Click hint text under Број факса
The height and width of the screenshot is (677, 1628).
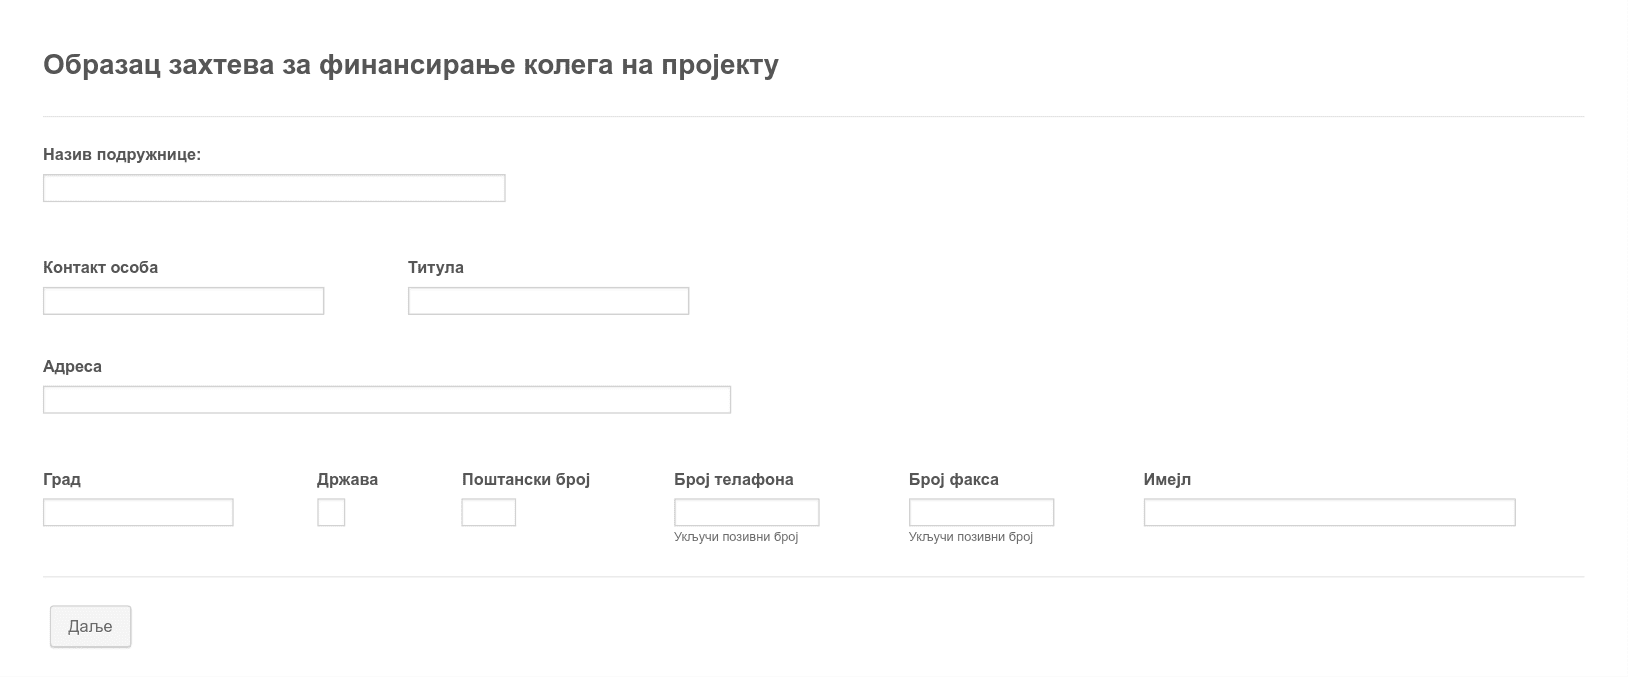pyautogui.click(x=971, y=537)
